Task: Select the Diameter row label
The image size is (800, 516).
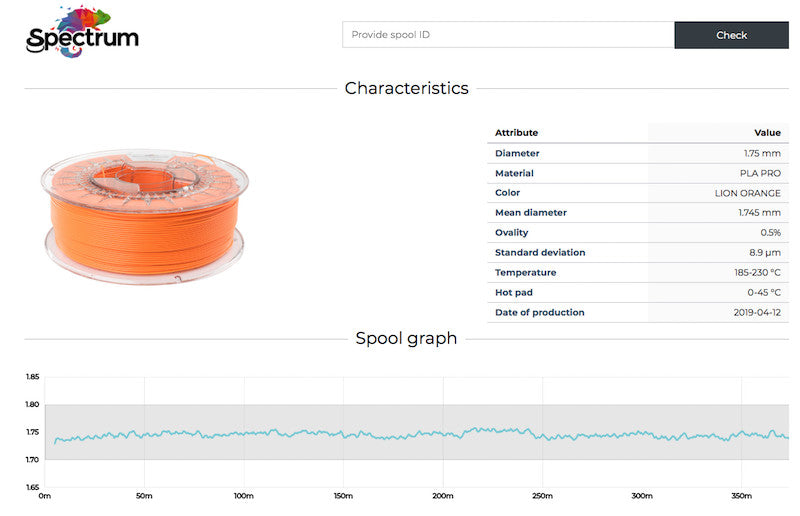Action: 517,153
